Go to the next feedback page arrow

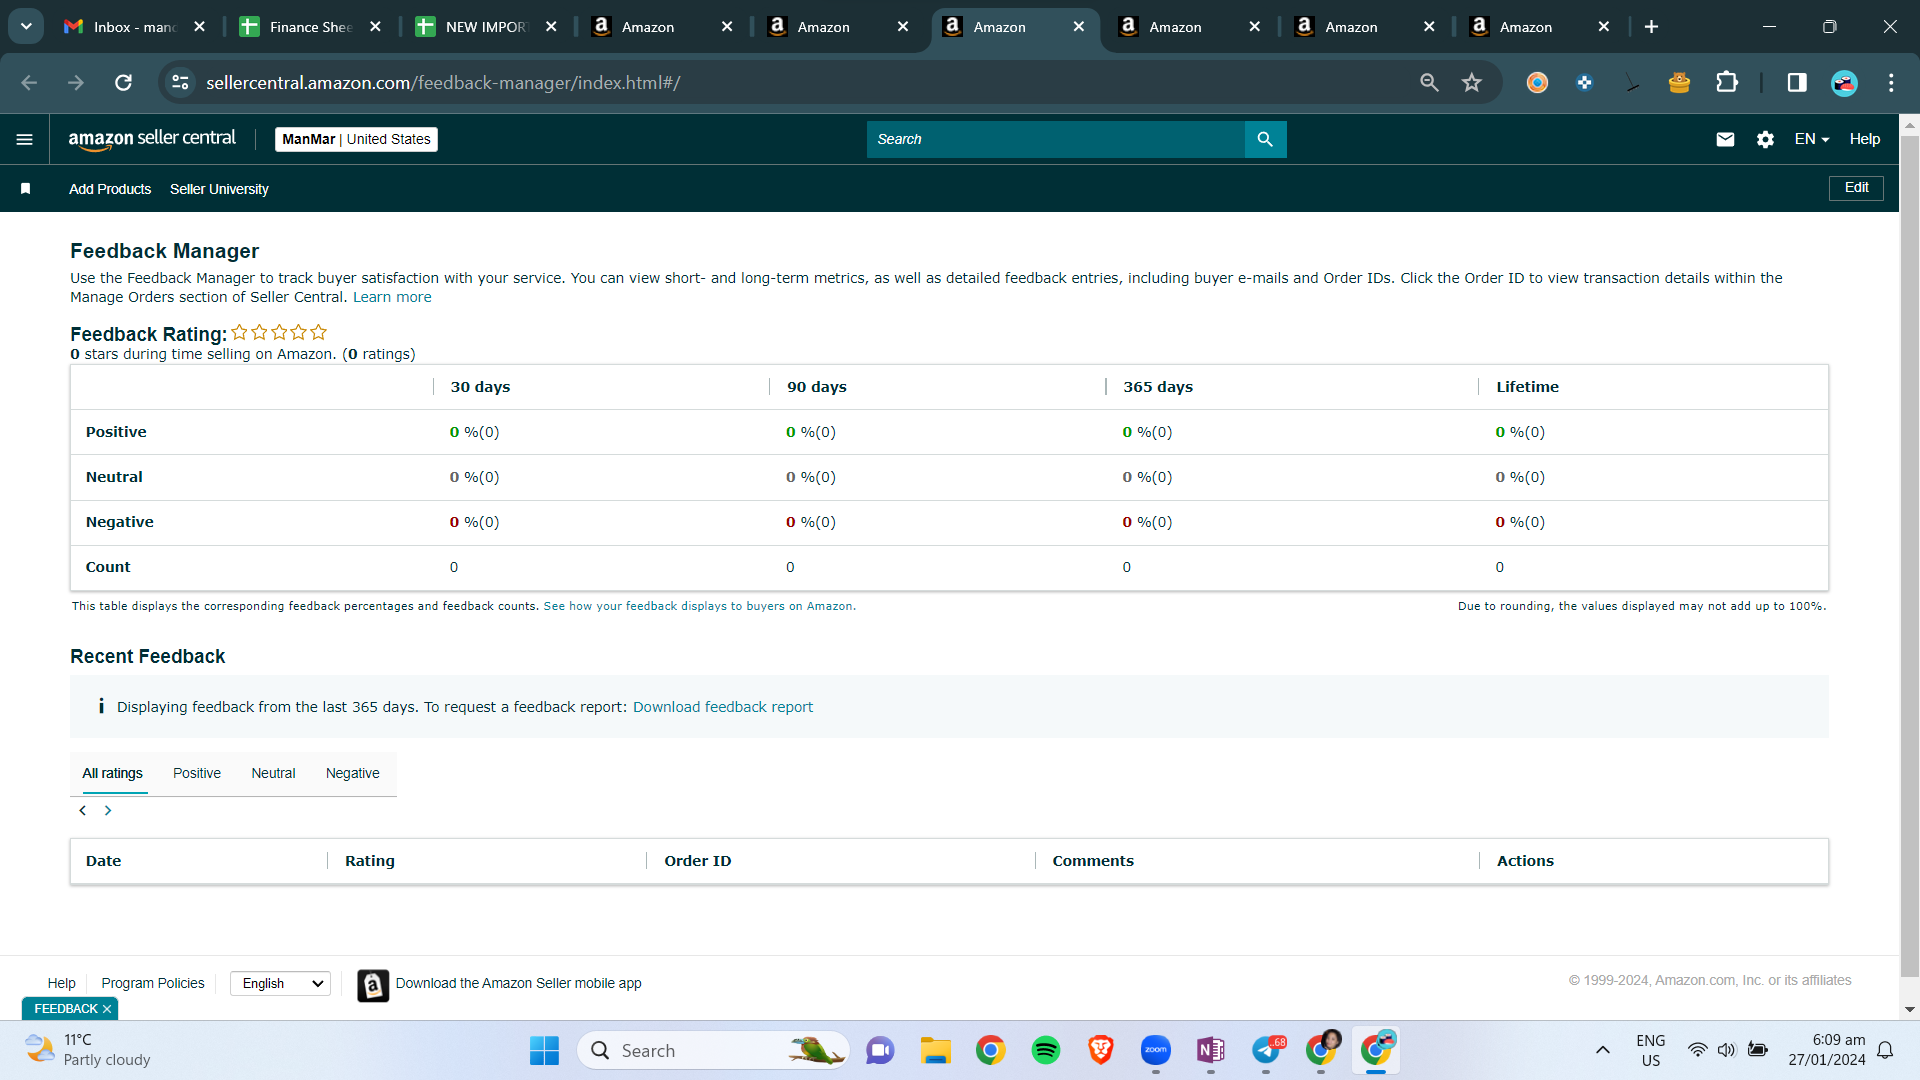108,811
